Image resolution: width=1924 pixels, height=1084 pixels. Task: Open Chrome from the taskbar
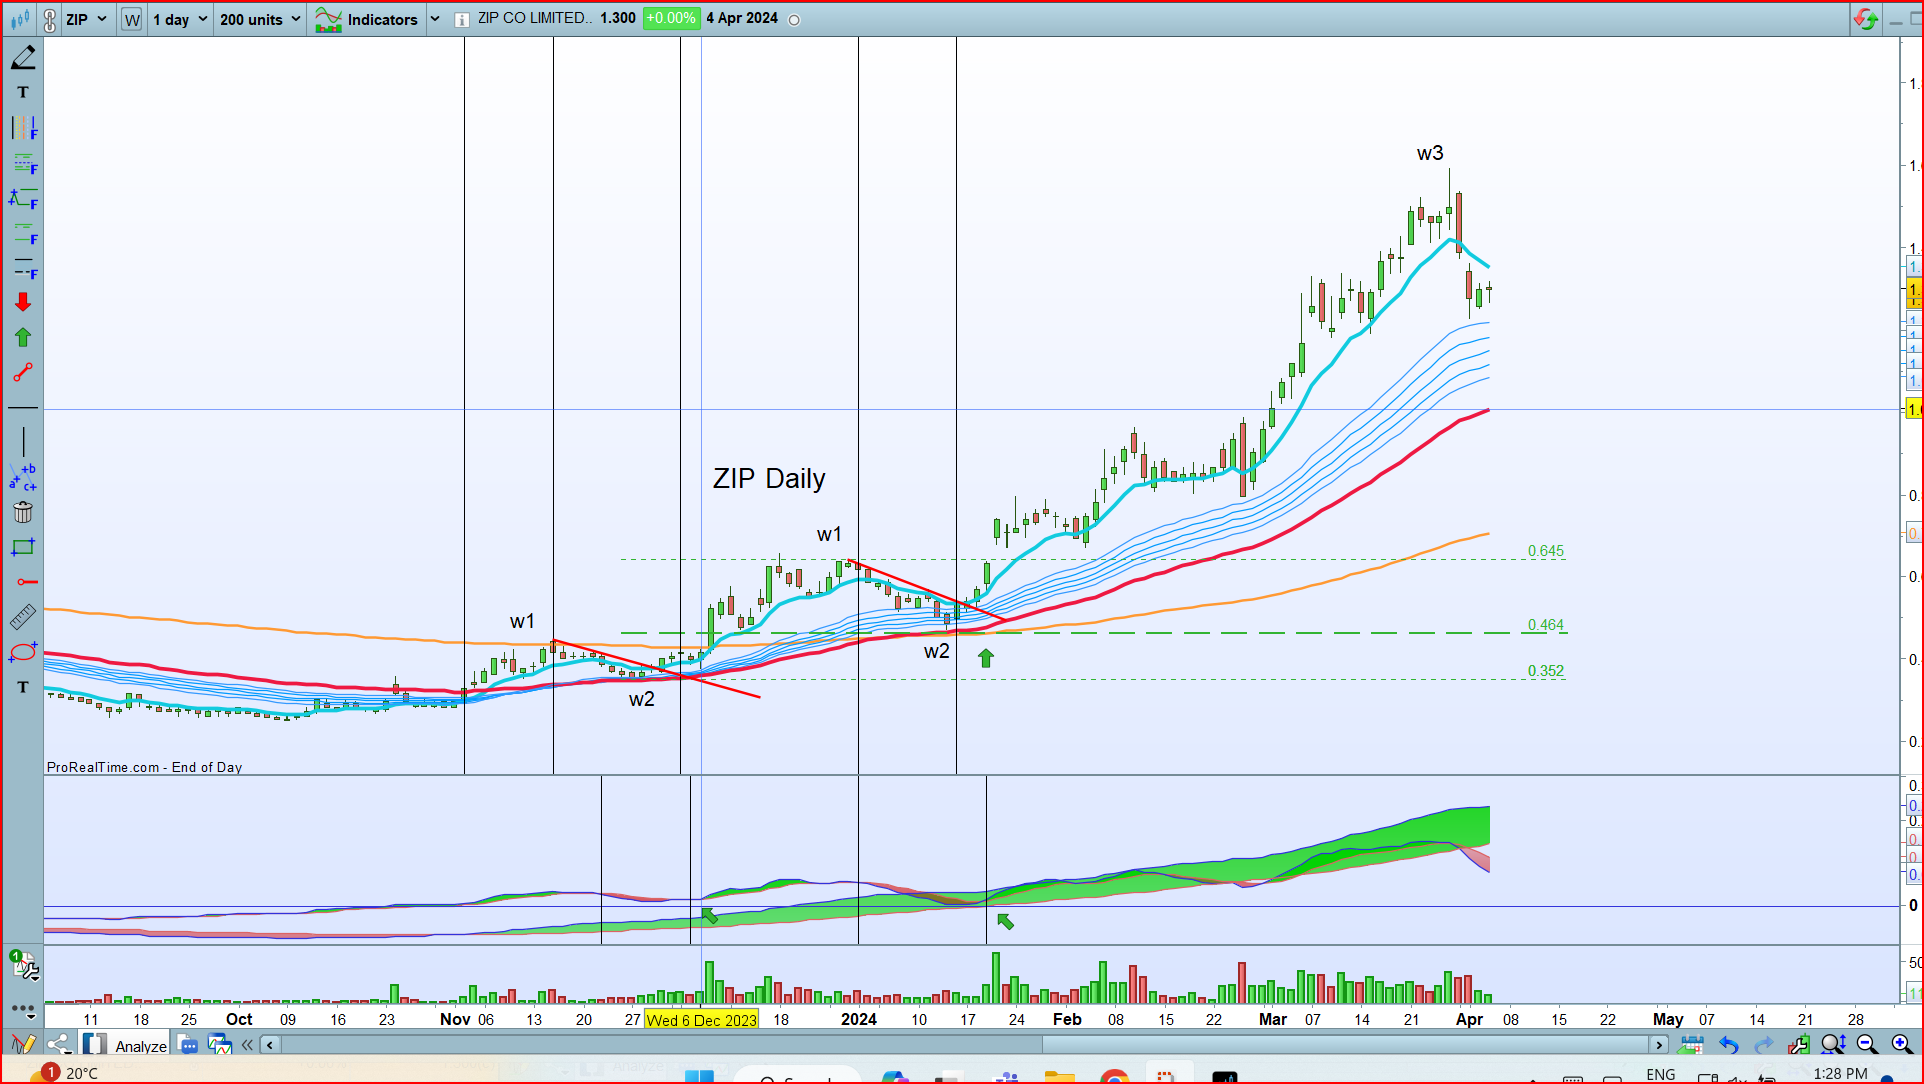coord(1113,1077)
